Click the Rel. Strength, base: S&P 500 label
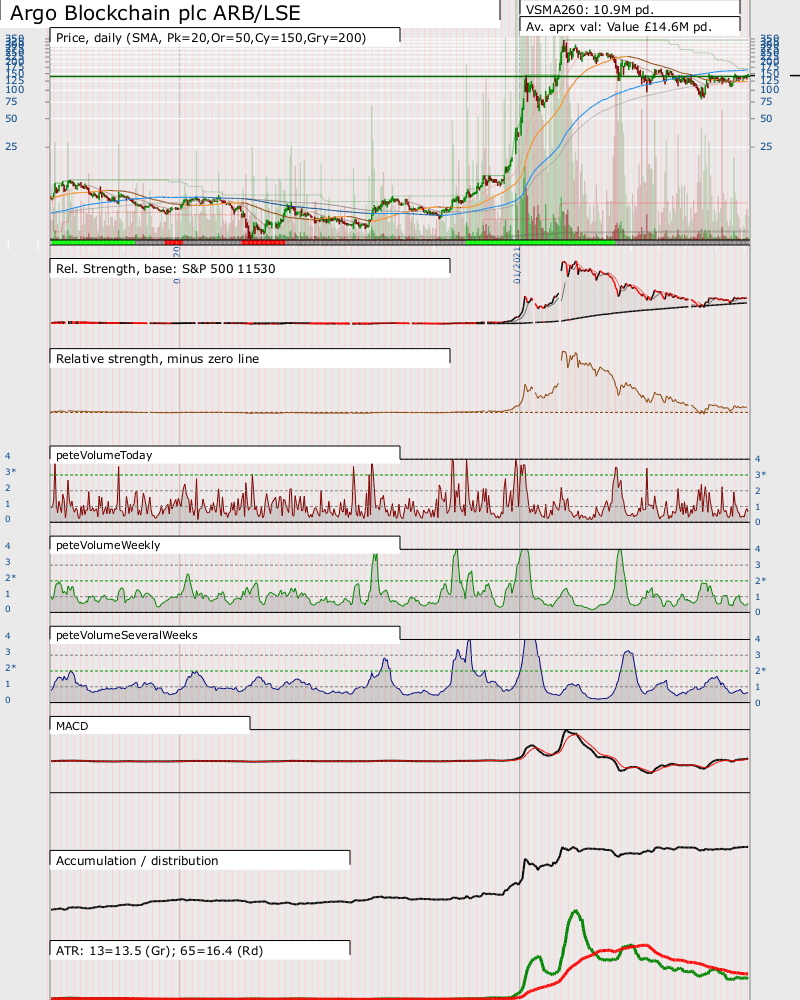Screen dimensions: 800x1000 [x=166, y=268]
